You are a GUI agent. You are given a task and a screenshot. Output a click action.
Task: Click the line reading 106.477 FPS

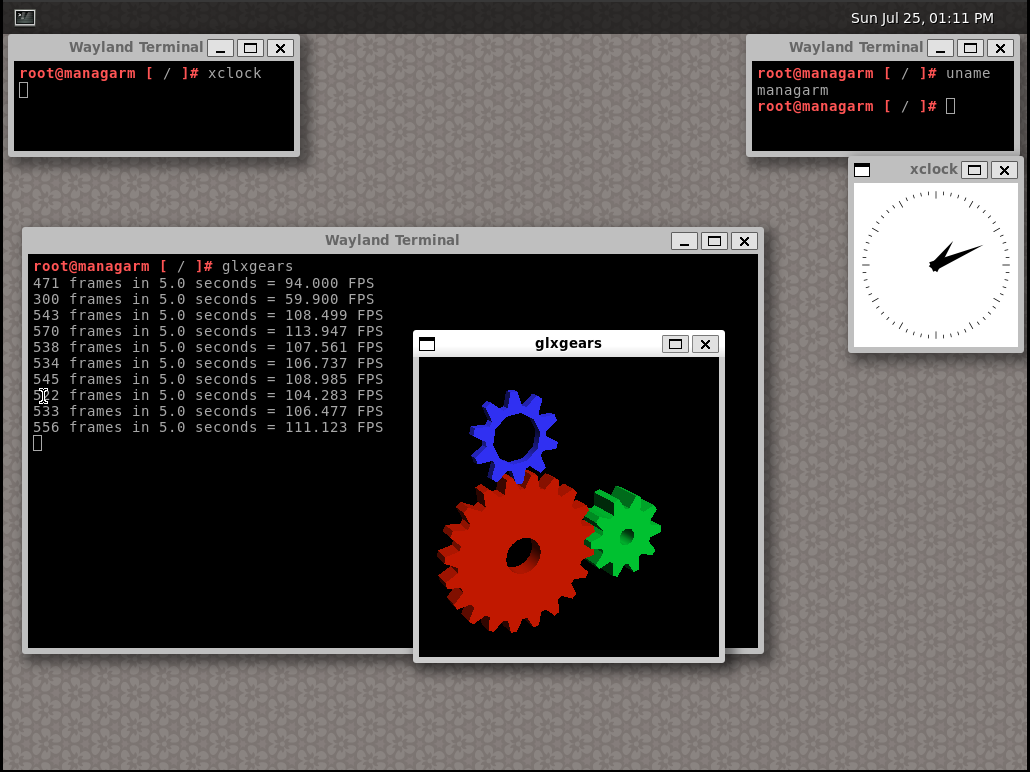click(x=208, y=411)
